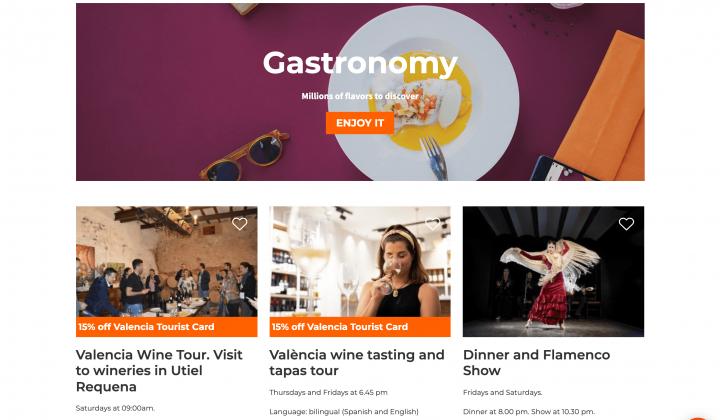
Task: Click the Saturdays at 09:00am schedule text
Action: coord(115,408)
